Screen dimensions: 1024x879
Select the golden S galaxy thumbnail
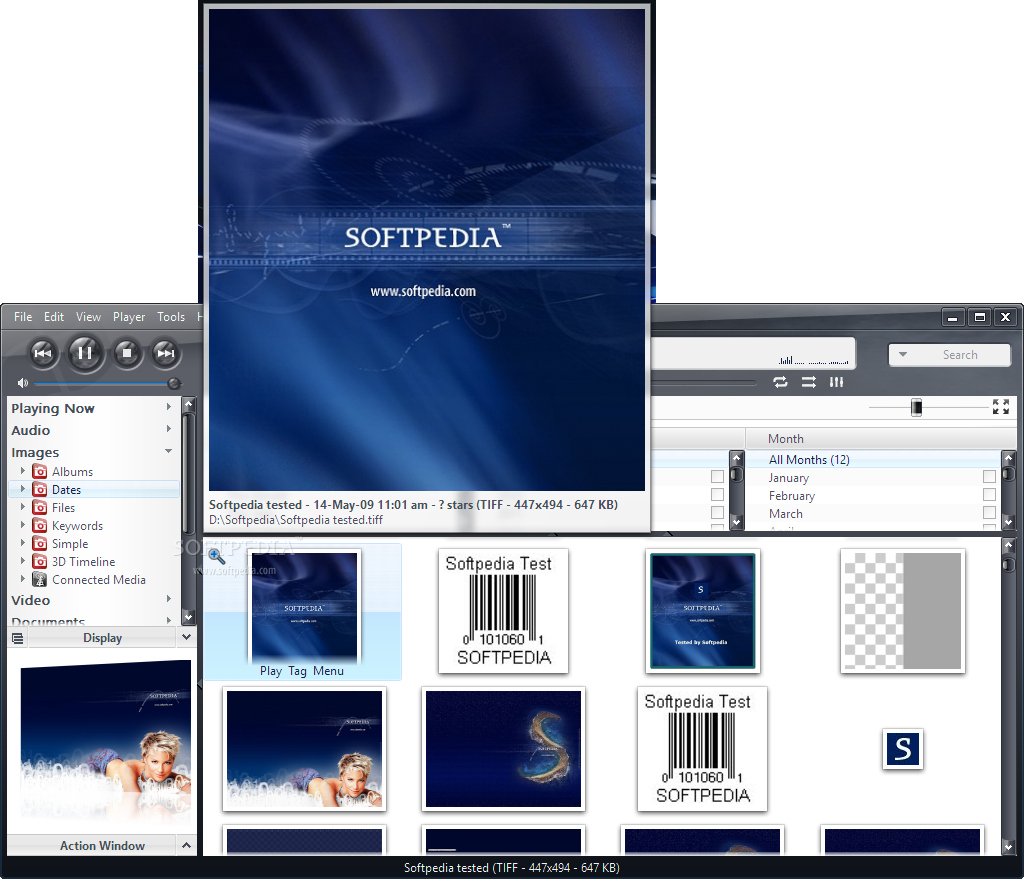pos(503,749)
